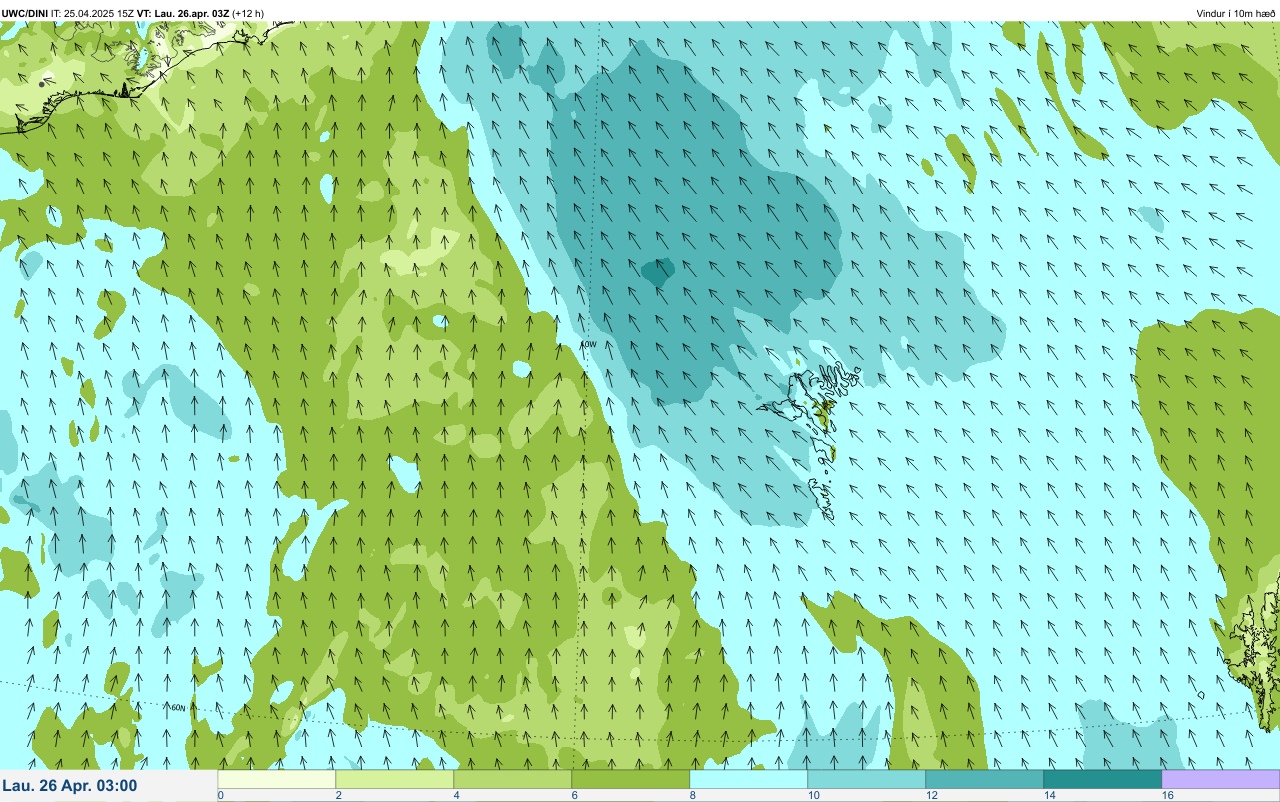
Task: Click the dark teal 14–16 legend swatch
Action: 1103,779
